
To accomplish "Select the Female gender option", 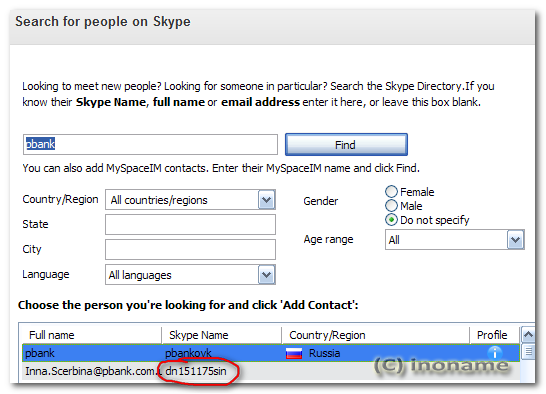I will click(391, 192).
